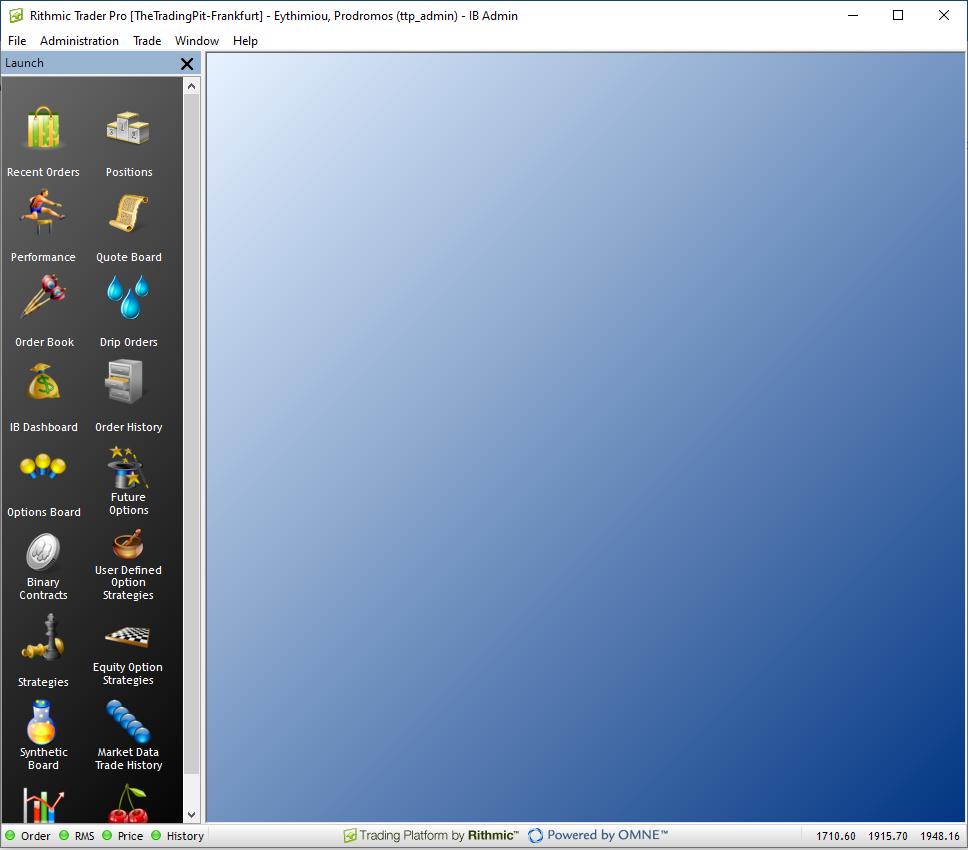Click the Launch panel title
The height and width of the screenshot is (850, 968).
tap(25, 63)
